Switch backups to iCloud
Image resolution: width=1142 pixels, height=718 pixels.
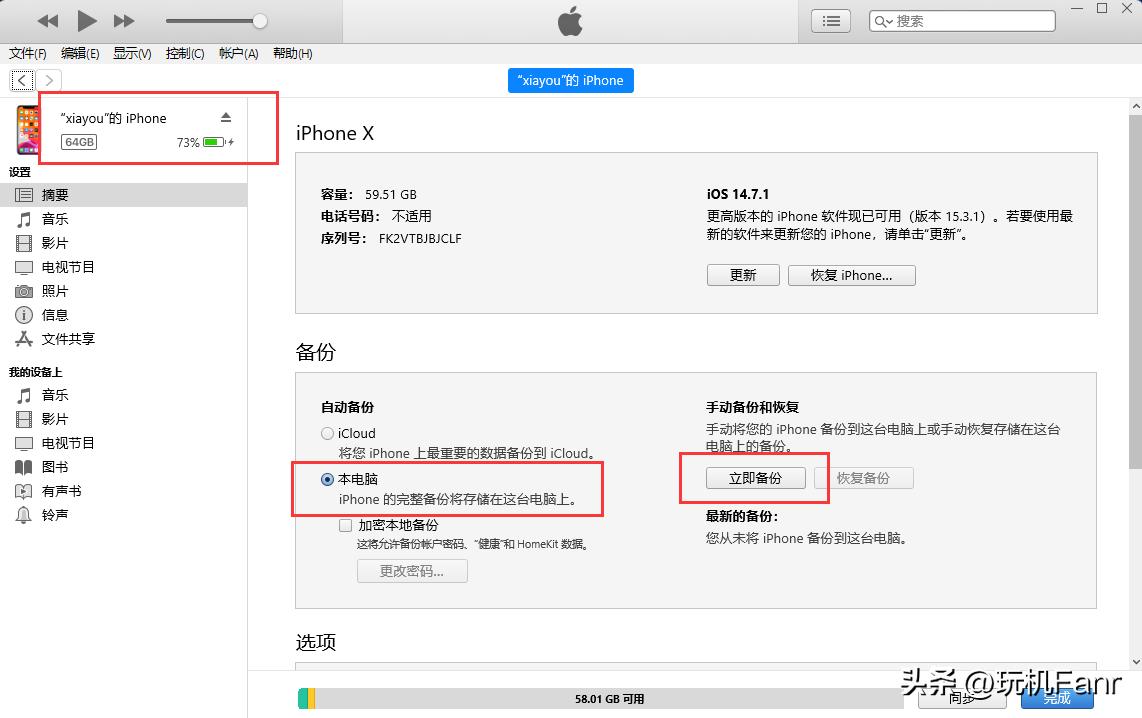tap(327, 433)
